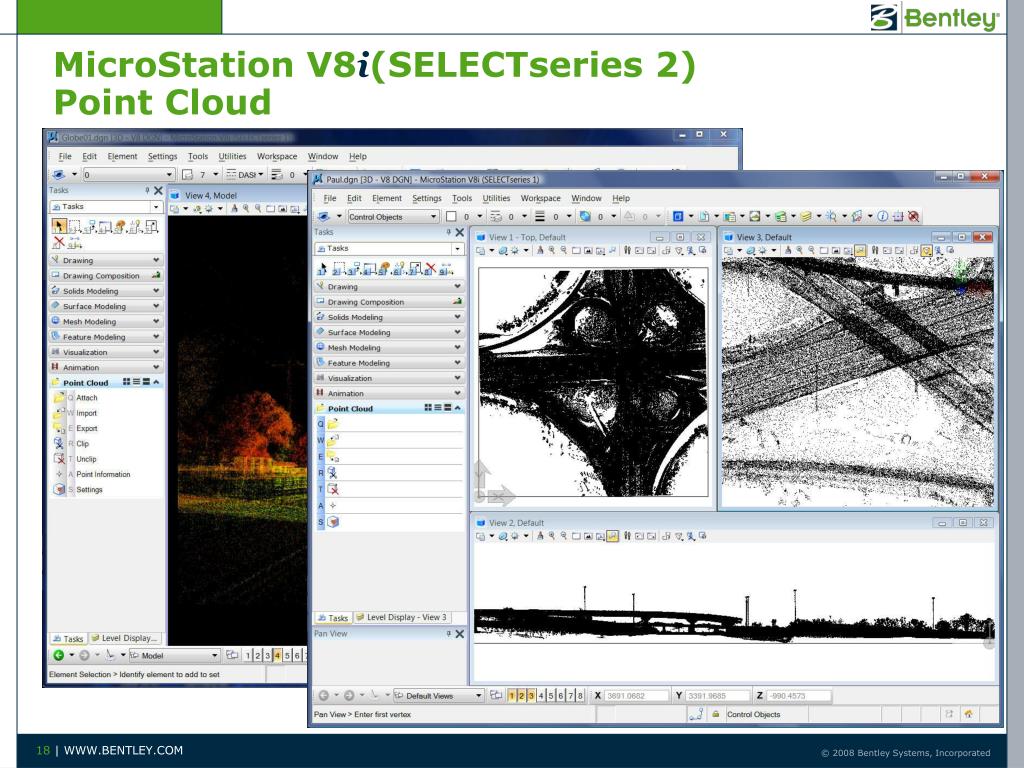The width and height of the screenshot is (1024, 768).
Task: Open the Control Objects level dropdown in Paul.dgn
Action: click(392, 217)
